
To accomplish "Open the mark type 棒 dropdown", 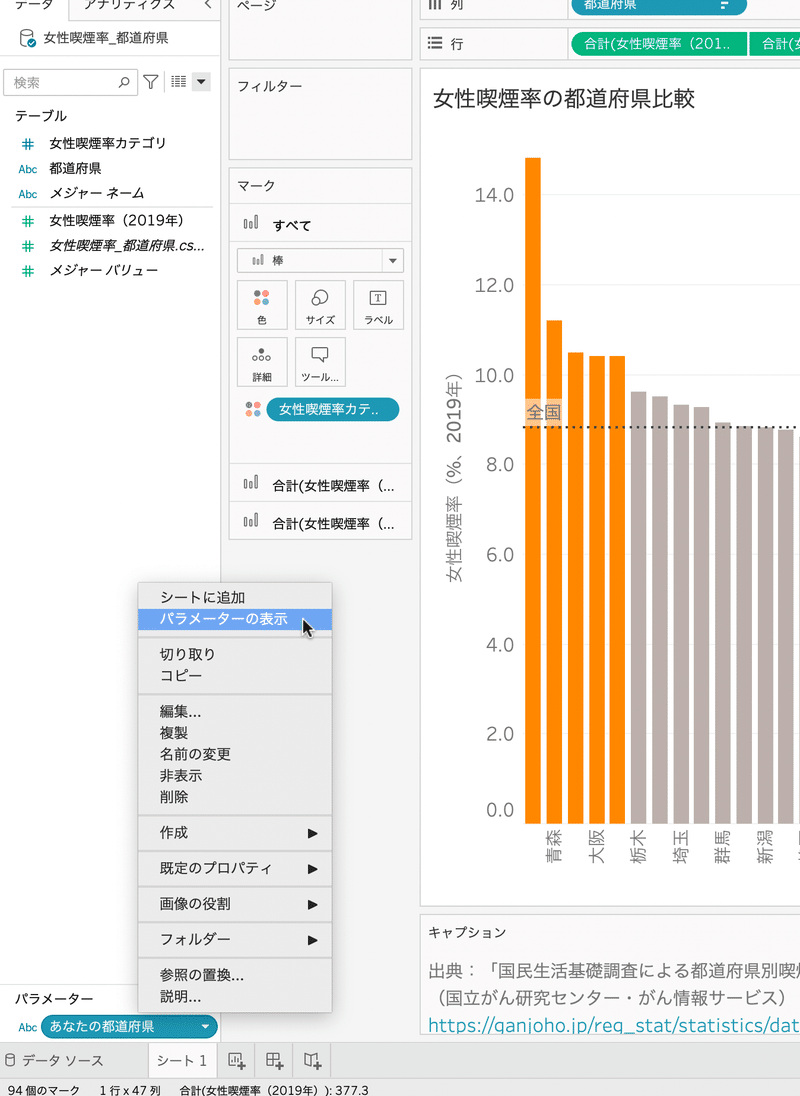I will pyautogui.click(x=393, y=261).
